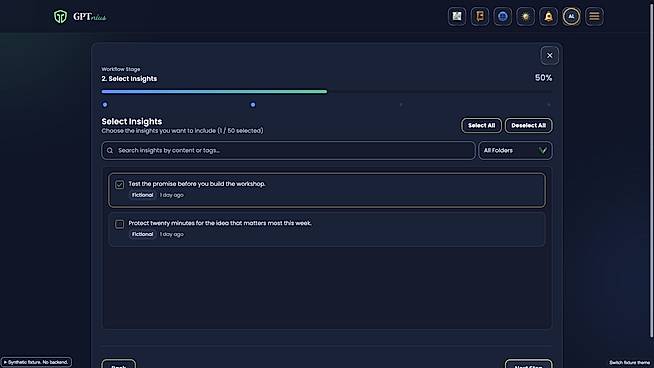The image size is (654, 368).
Task: Toggle the sun theme icon
Action: [x=526, y=17]
